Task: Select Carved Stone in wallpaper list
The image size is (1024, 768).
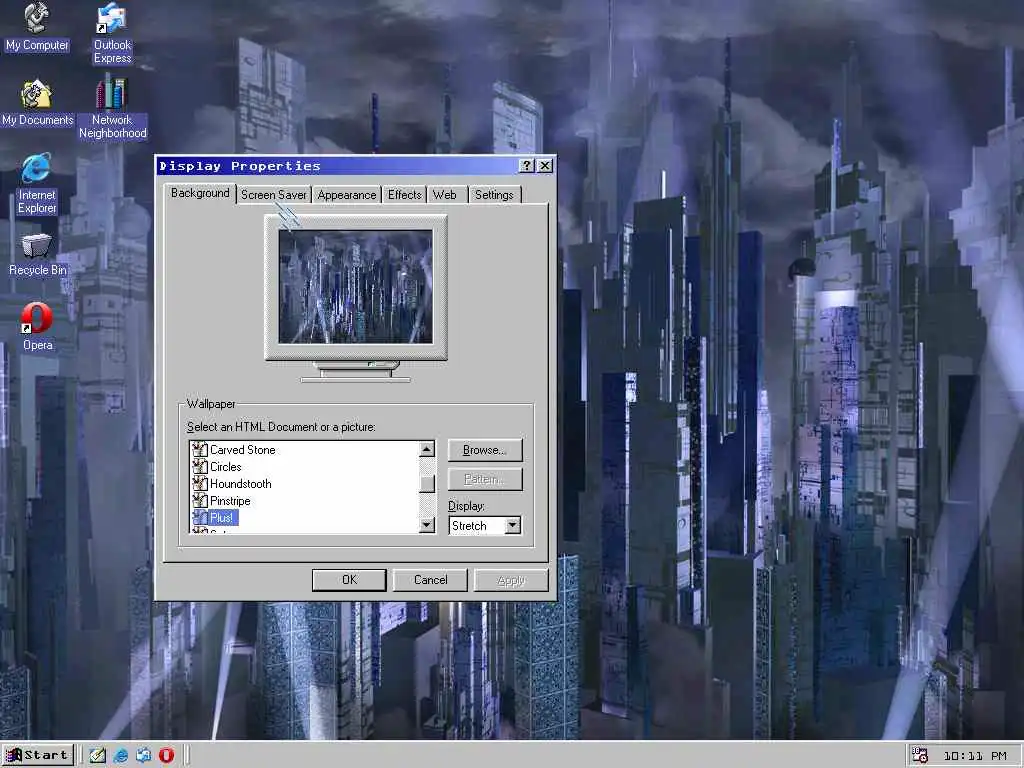Action: [242, 450]
